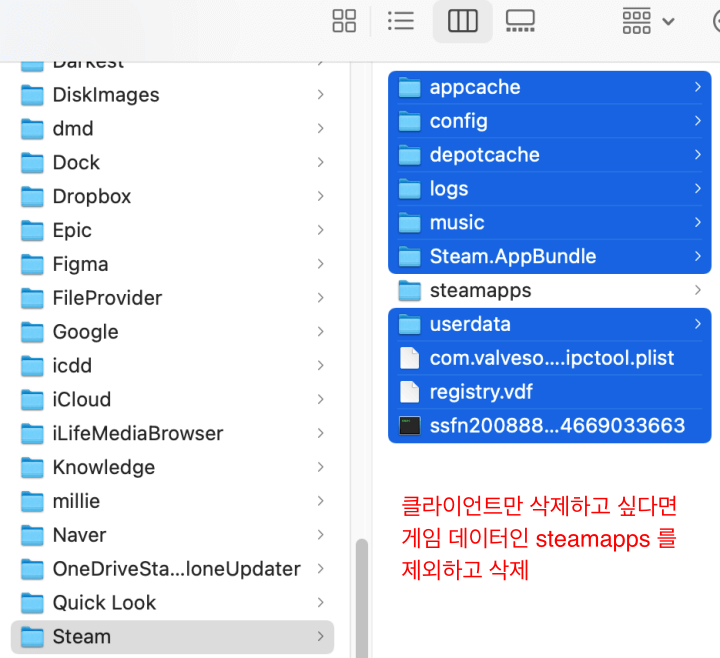Select the depotcache folder name
The height and width of the screenshot is (658, 720).
[484, 155]
